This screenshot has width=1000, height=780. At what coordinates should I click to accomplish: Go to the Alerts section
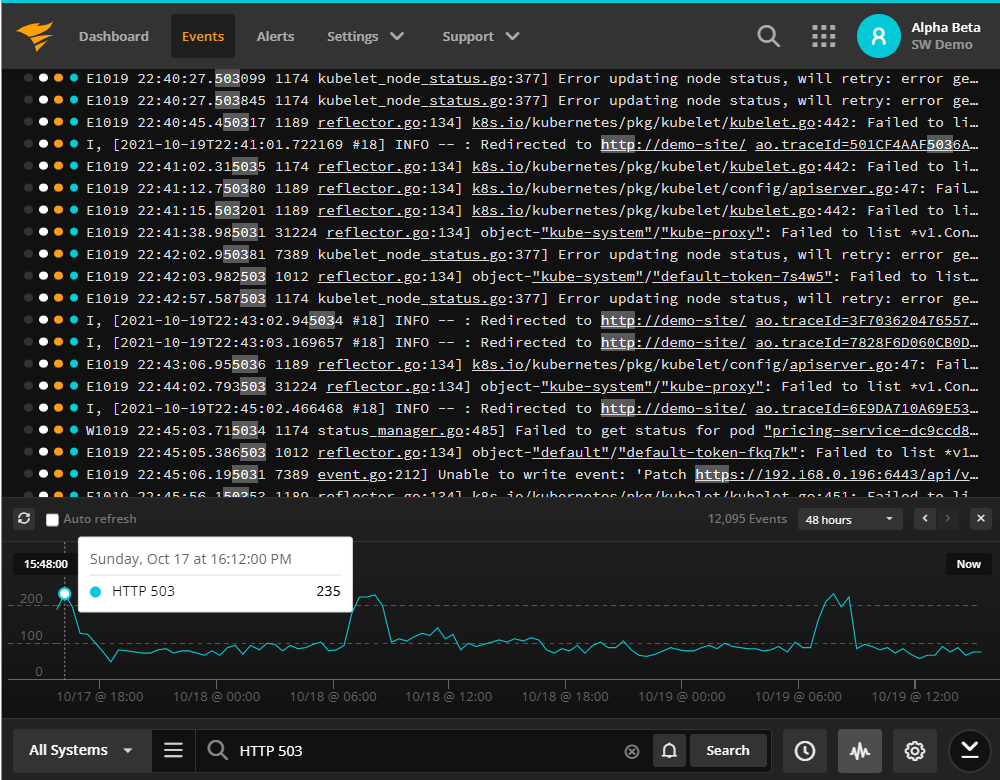[275, 36]
